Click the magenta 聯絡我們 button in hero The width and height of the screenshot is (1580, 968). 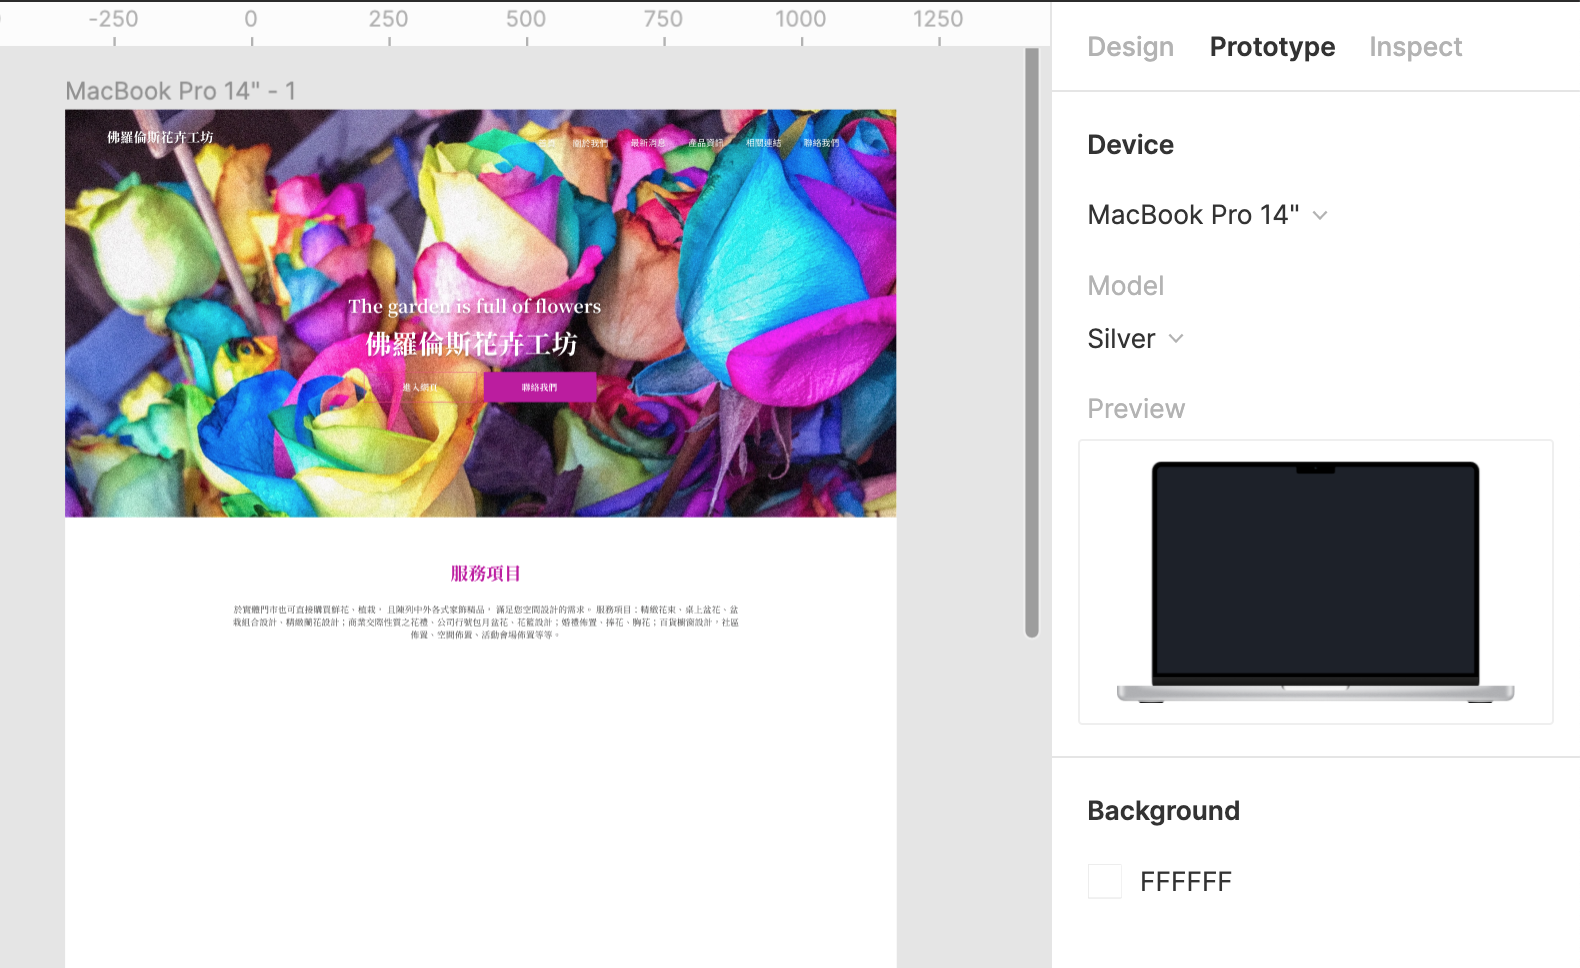tap(540, 387)
